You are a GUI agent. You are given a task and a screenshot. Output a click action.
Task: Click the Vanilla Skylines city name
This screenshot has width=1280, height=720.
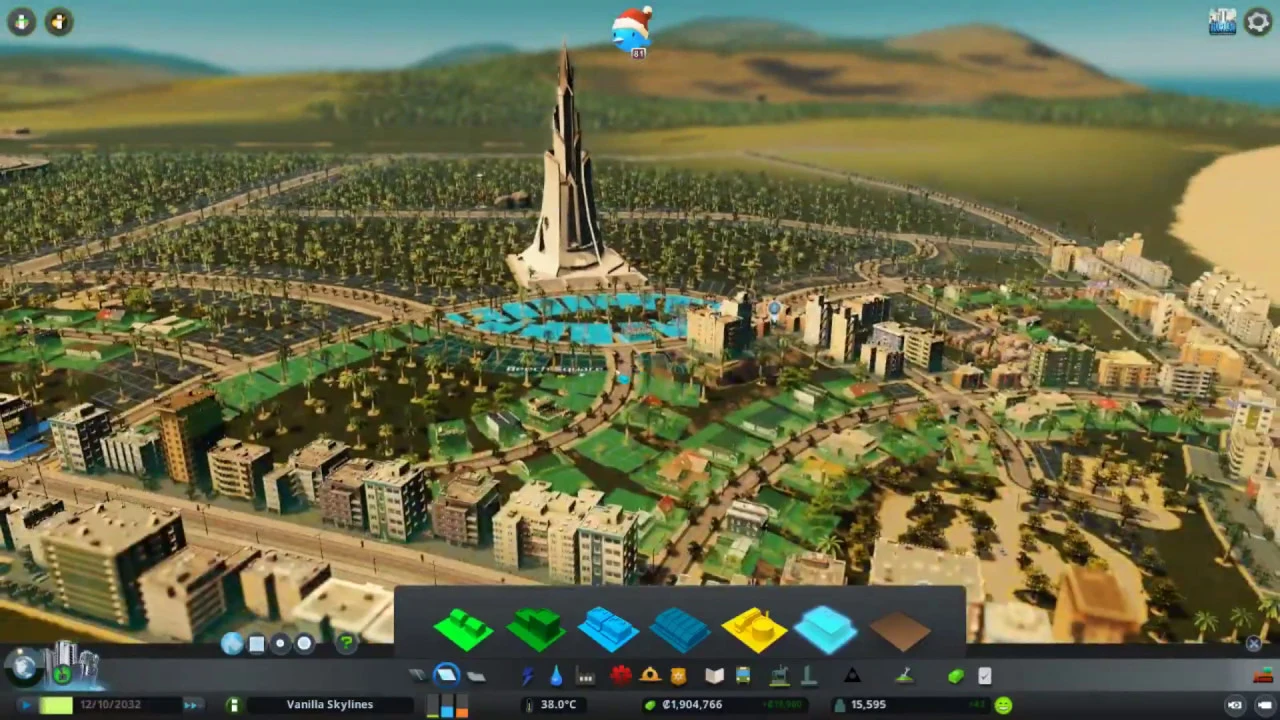(x=330, y=705)
